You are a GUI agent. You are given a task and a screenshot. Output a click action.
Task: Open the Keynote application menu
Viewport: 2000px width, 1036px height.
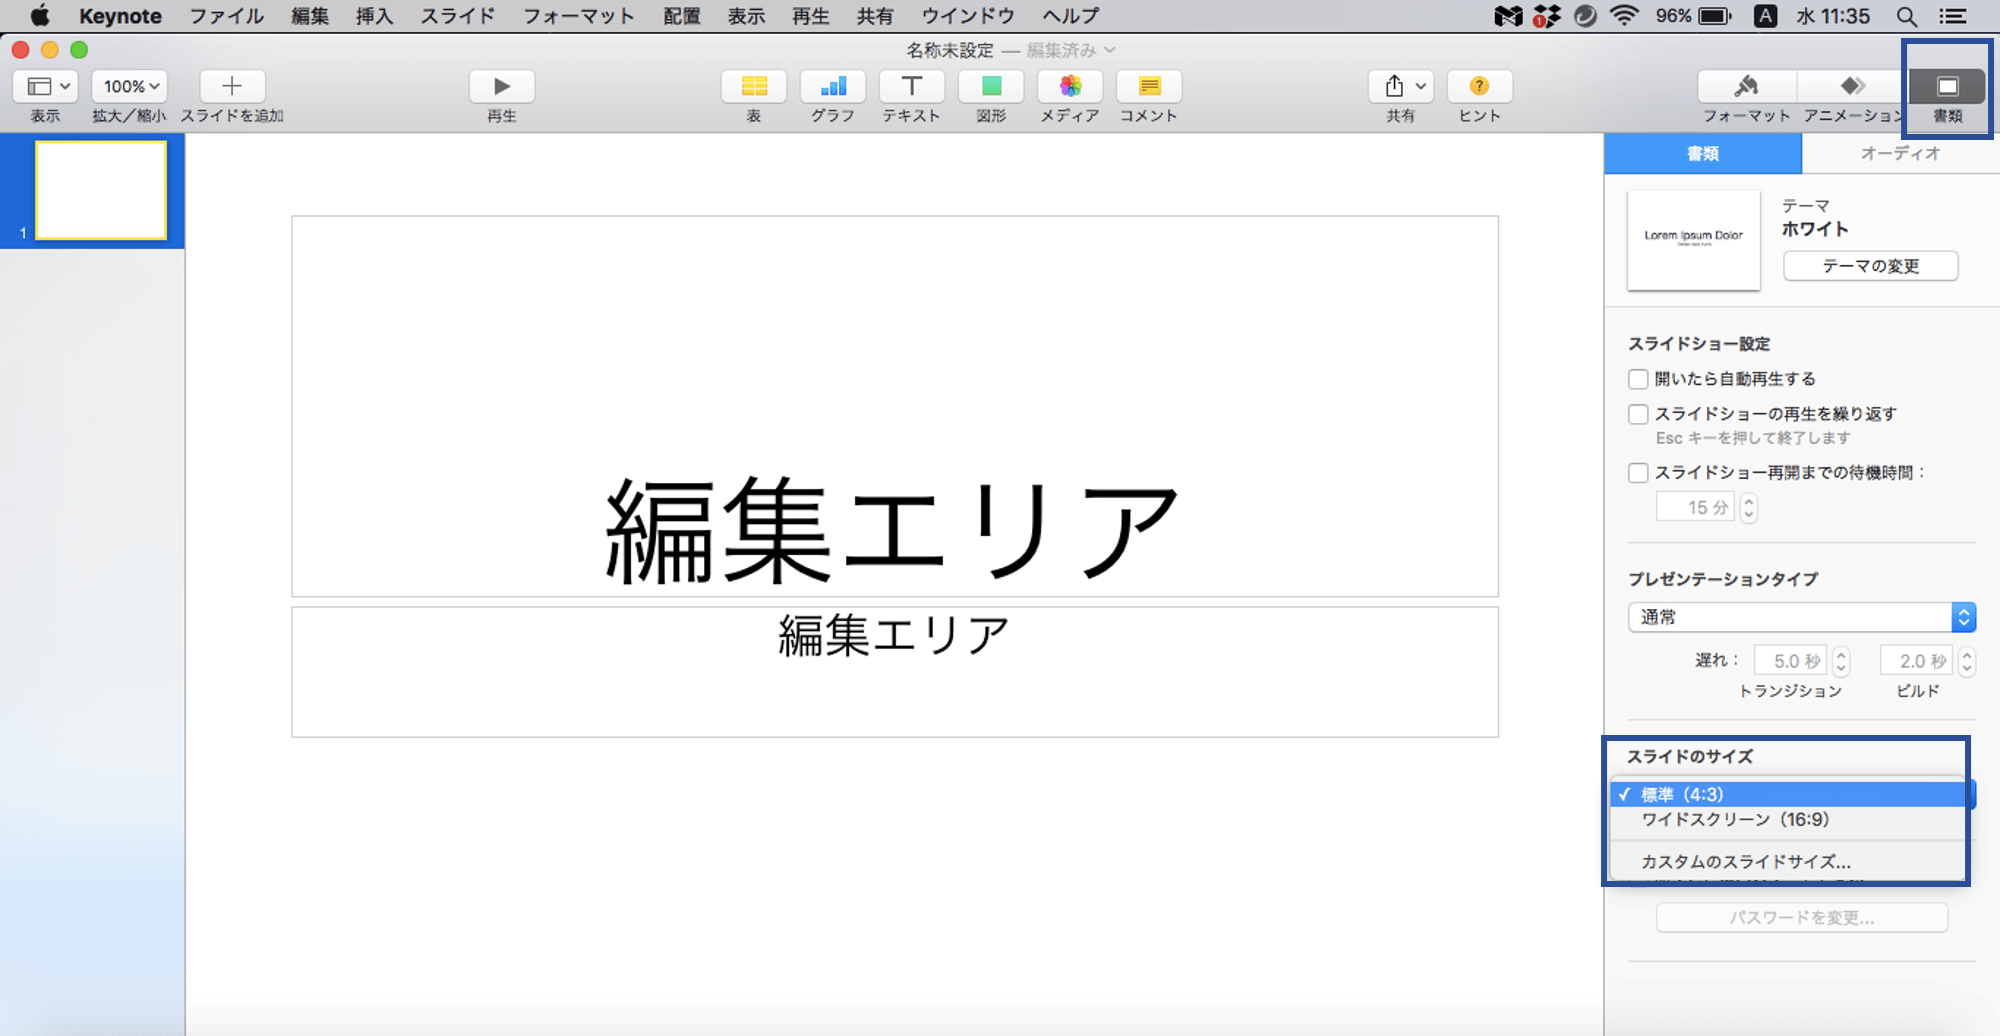[120, 16]
